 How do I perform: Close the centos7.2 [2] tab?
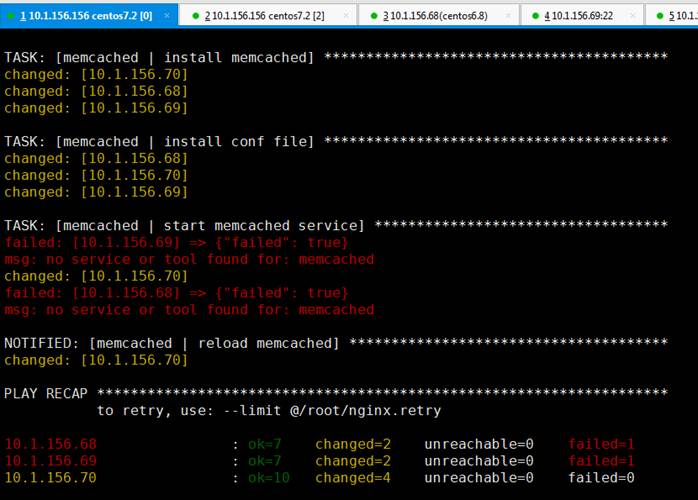pyautogui.click(x=346, y=16)
